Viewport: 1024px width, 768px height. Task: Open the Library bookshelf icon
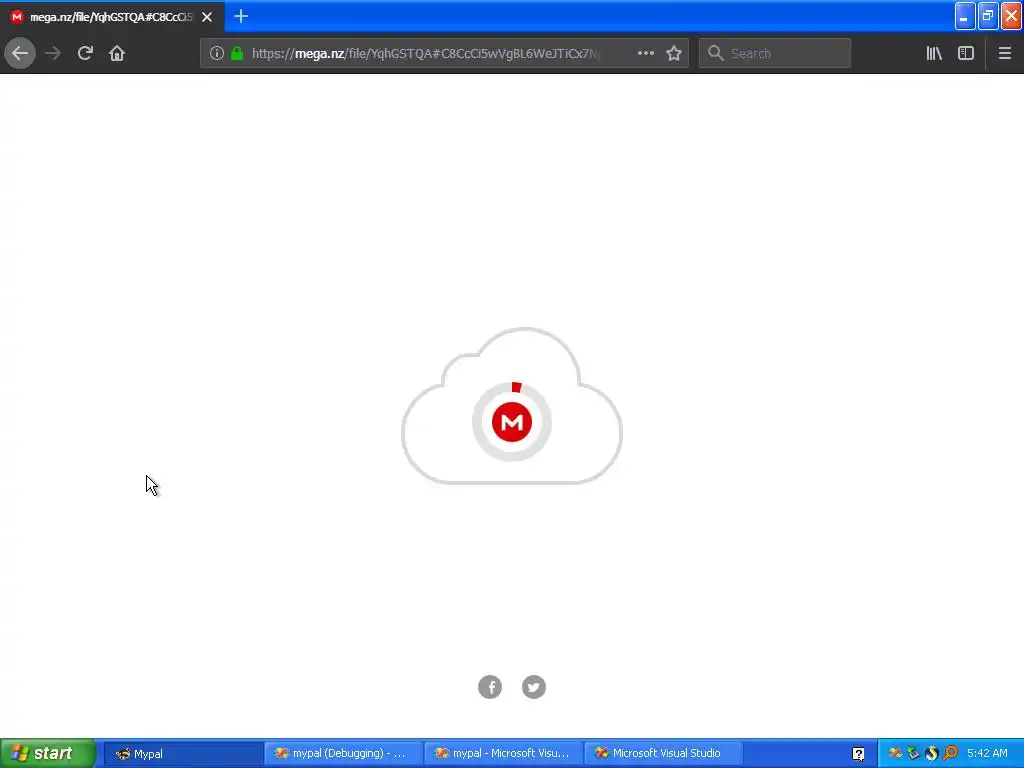[x=934, y=53]
